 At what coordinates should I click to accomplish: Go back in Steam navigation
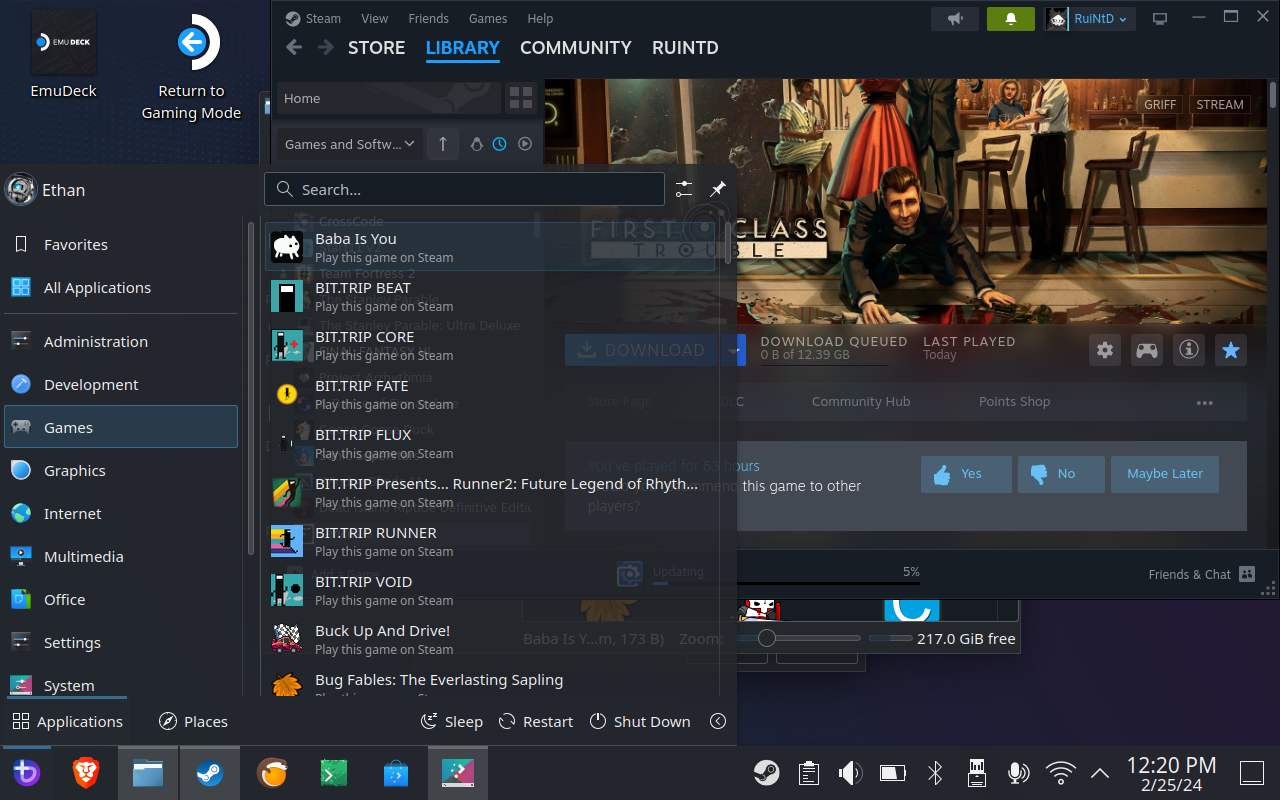click(x=294, y=48)
